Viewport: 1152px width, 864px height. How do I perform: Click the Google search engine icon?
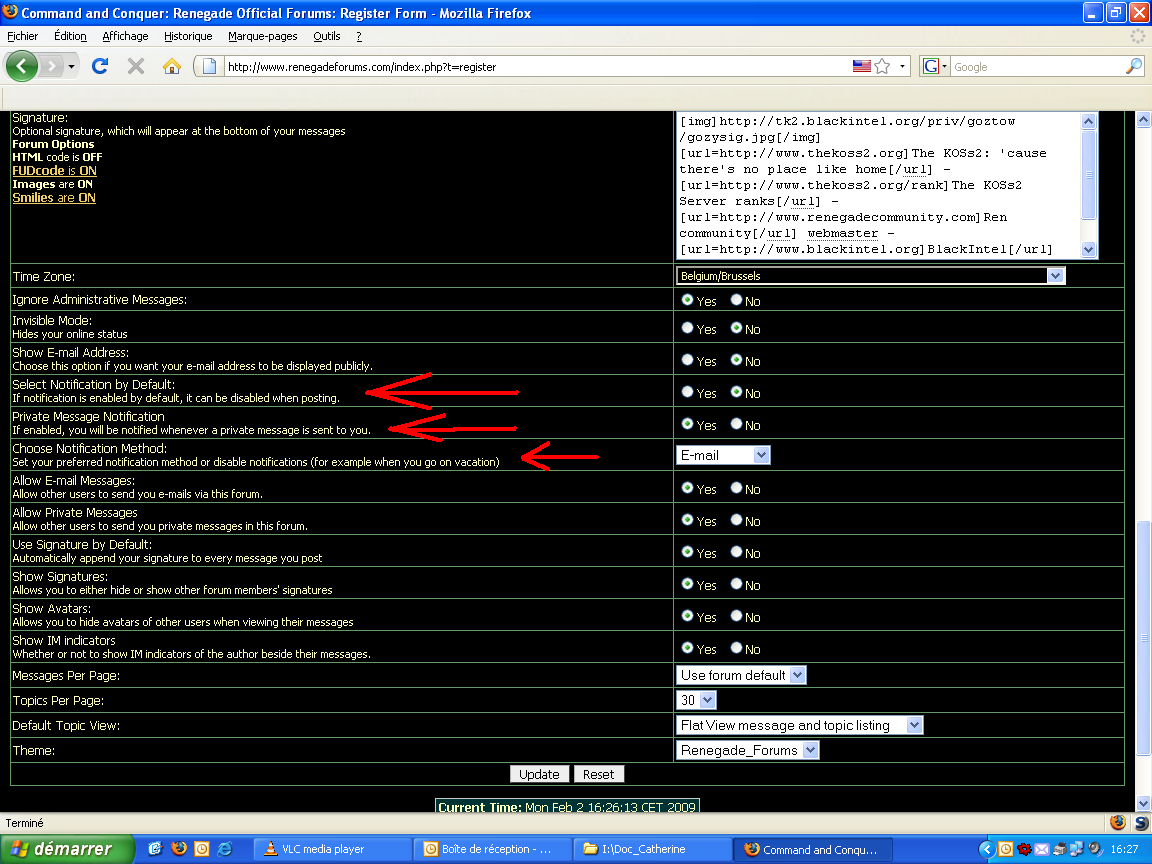[x=930, y=66]
